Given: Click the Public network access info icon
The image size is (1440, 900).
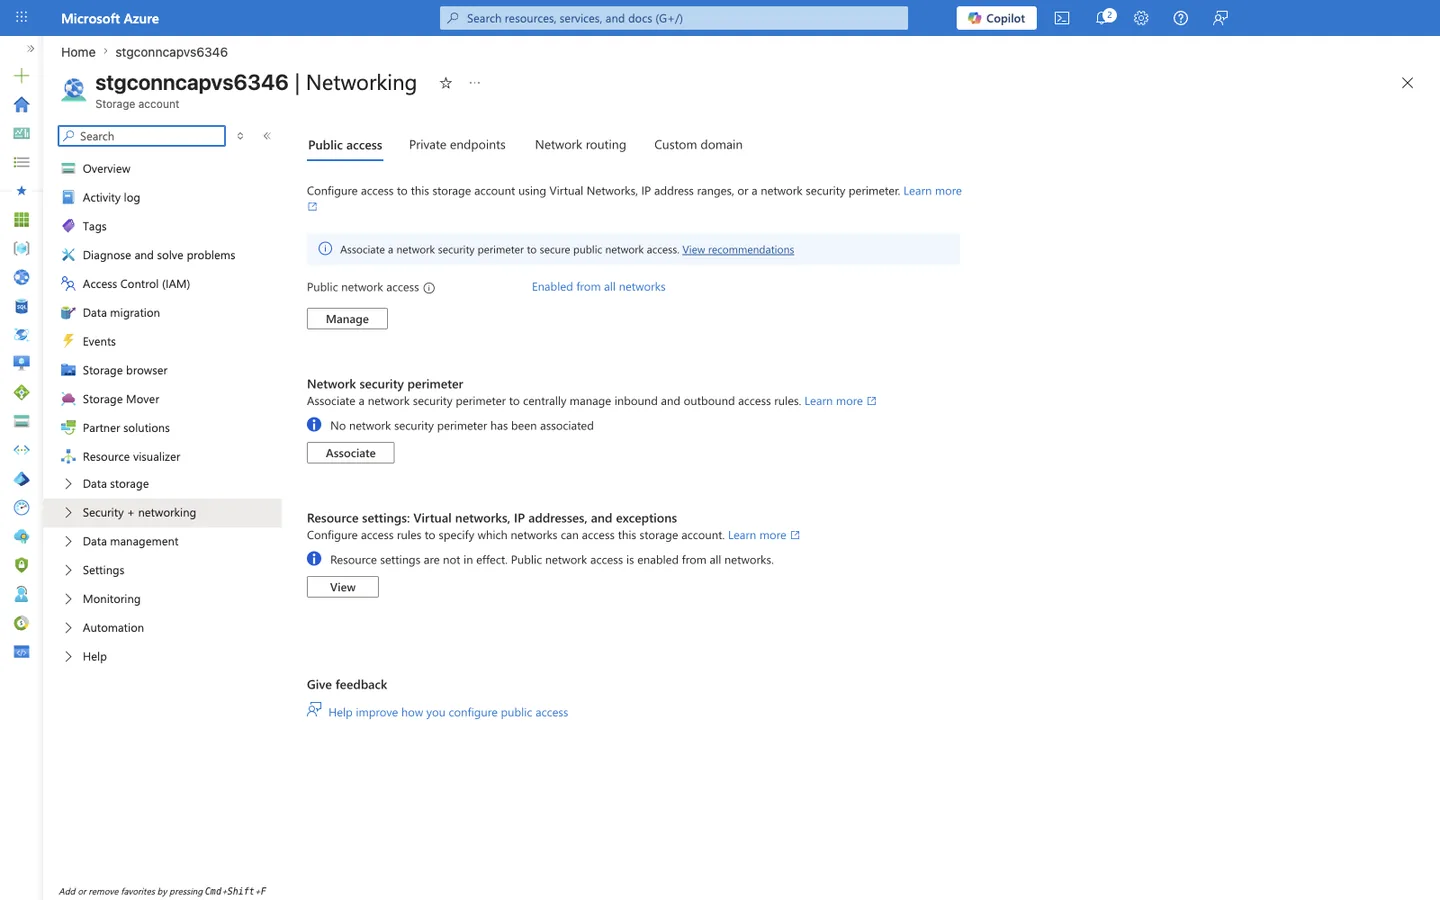Looking at the screenshot, I should [x=429, y=288].
